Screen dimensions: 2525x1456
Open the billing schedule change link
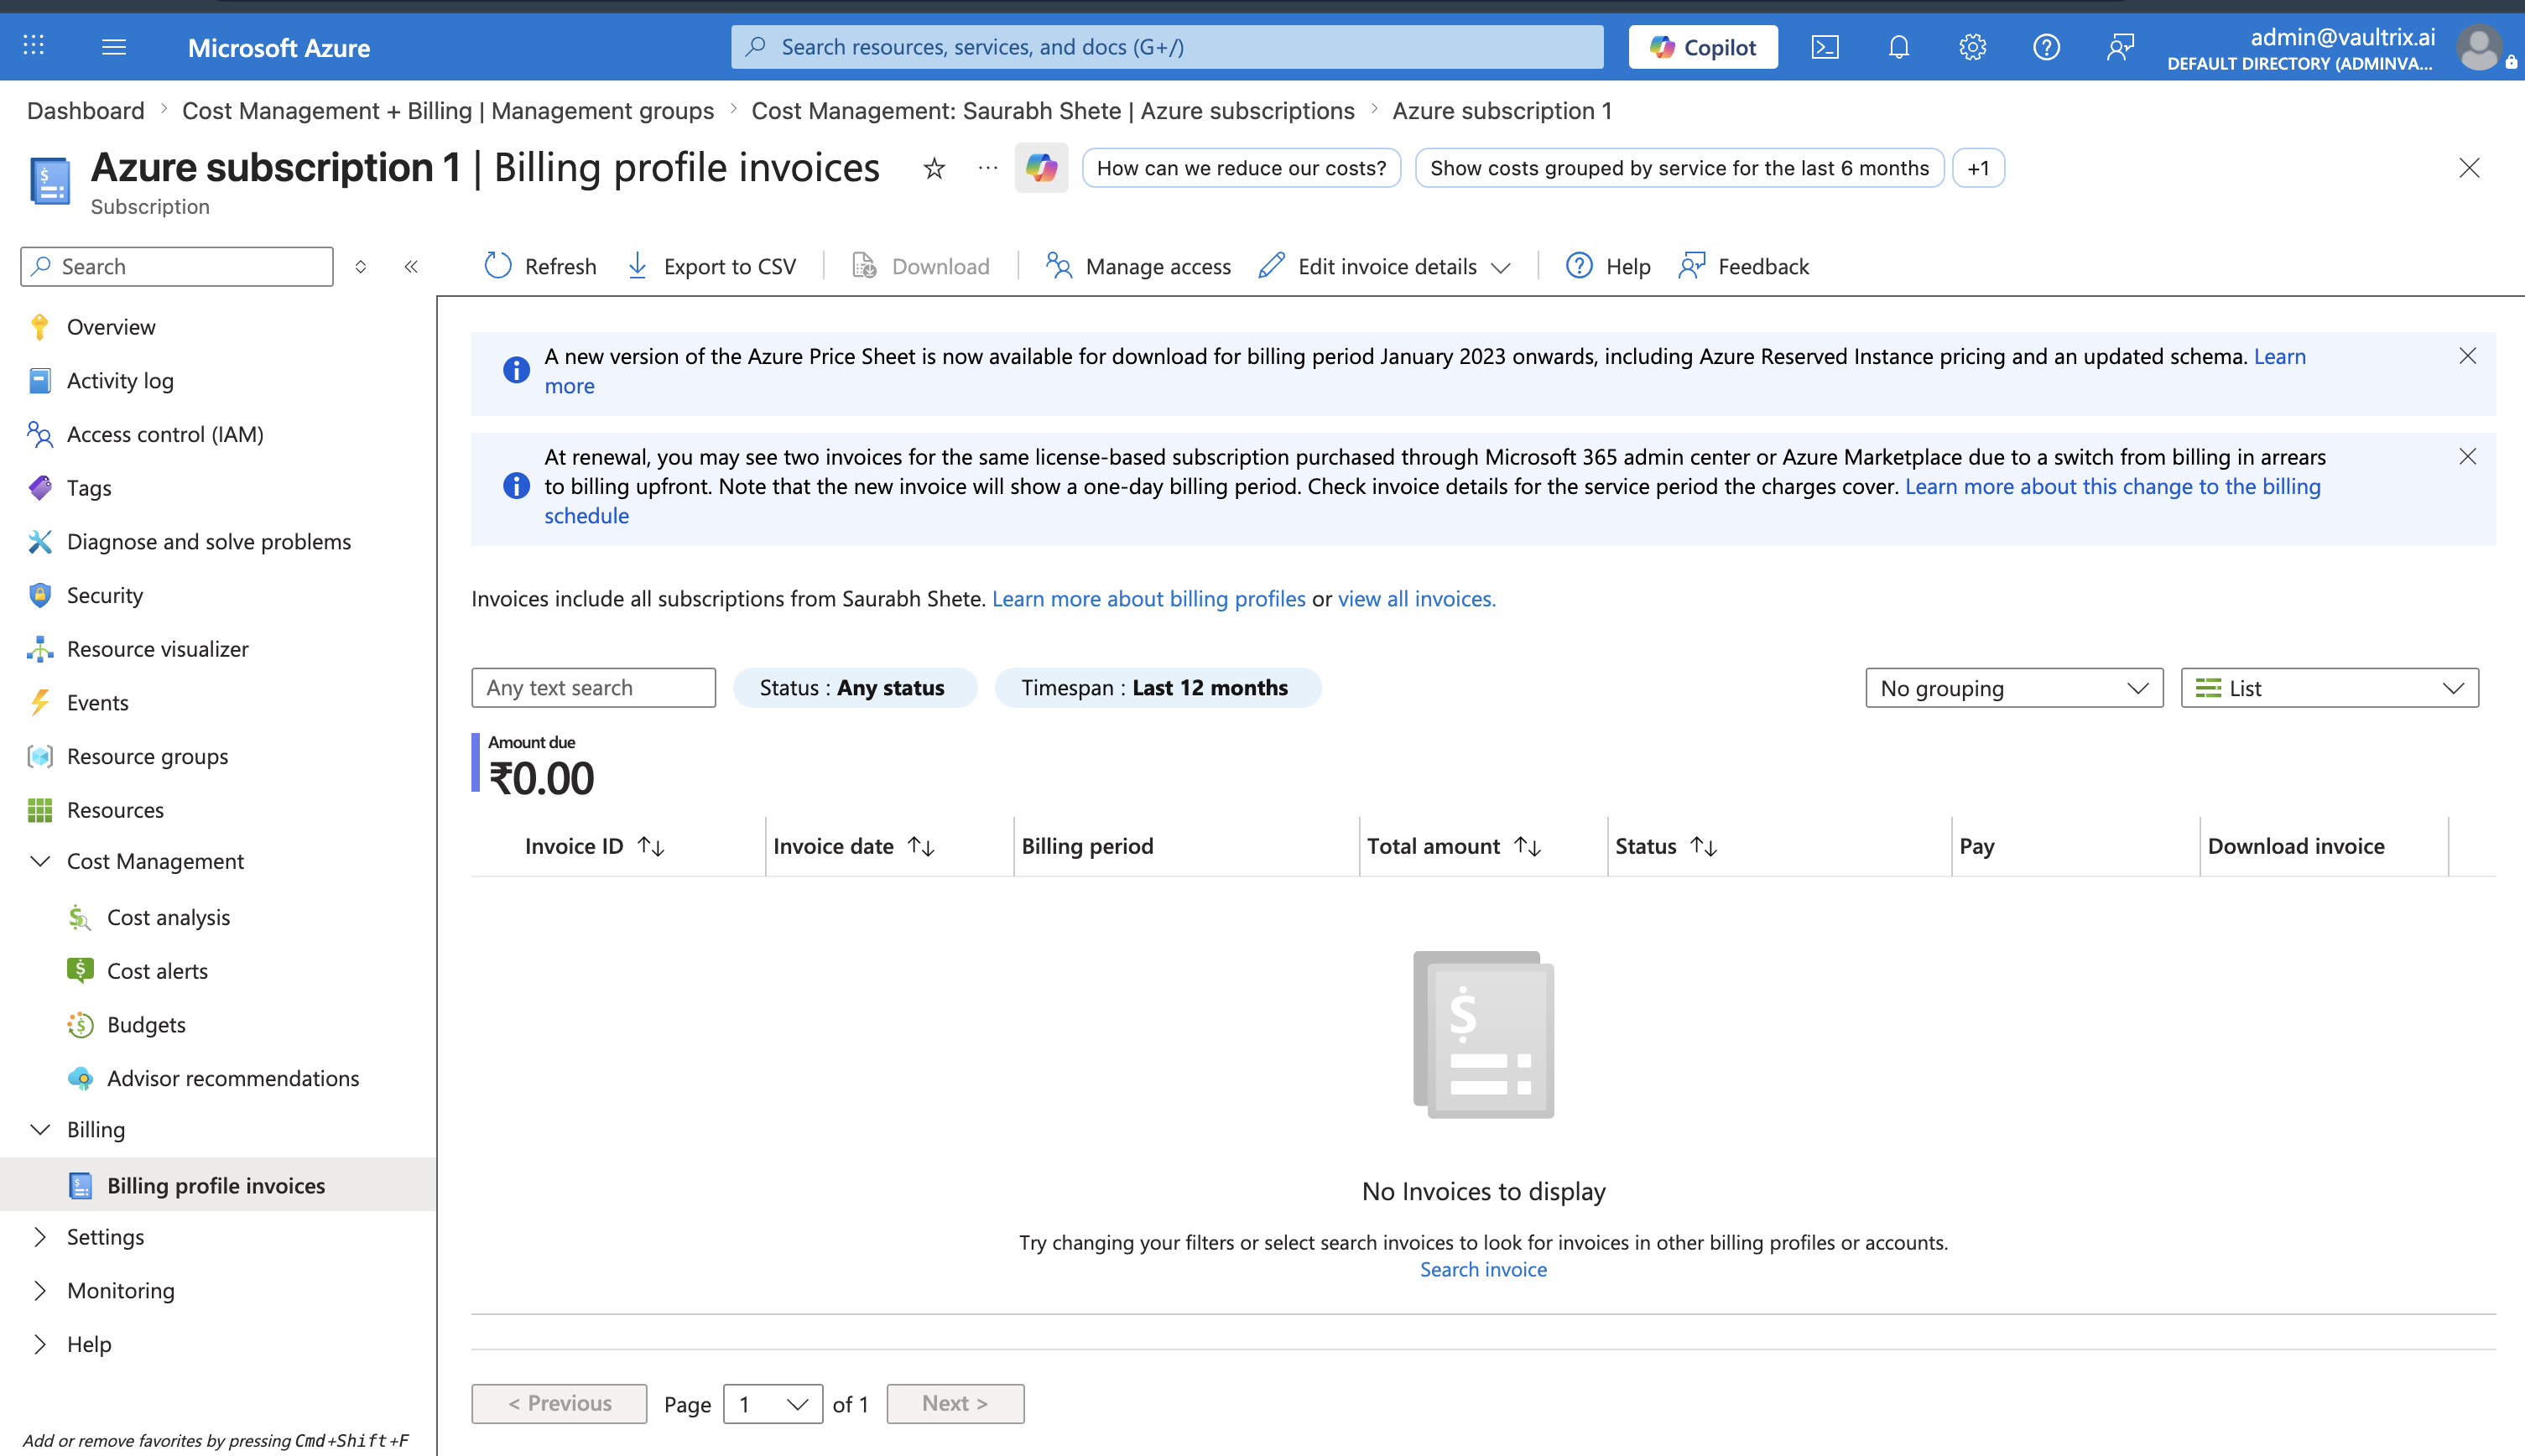tap(2112, 487)
